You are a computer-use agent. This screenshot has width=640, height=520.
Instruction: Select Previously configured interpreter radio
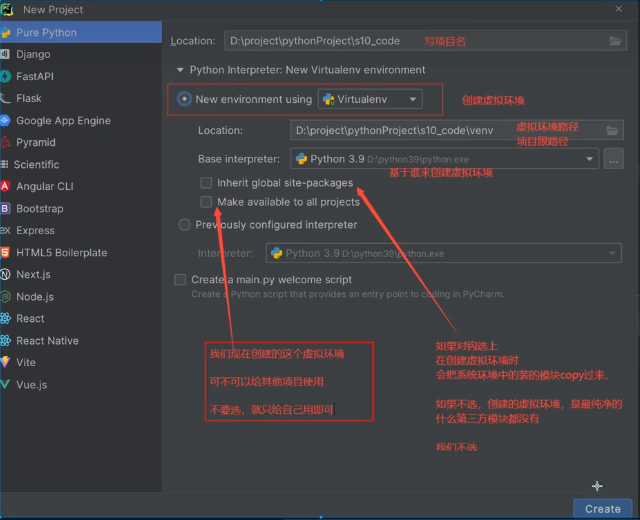(x=184, y=224)
